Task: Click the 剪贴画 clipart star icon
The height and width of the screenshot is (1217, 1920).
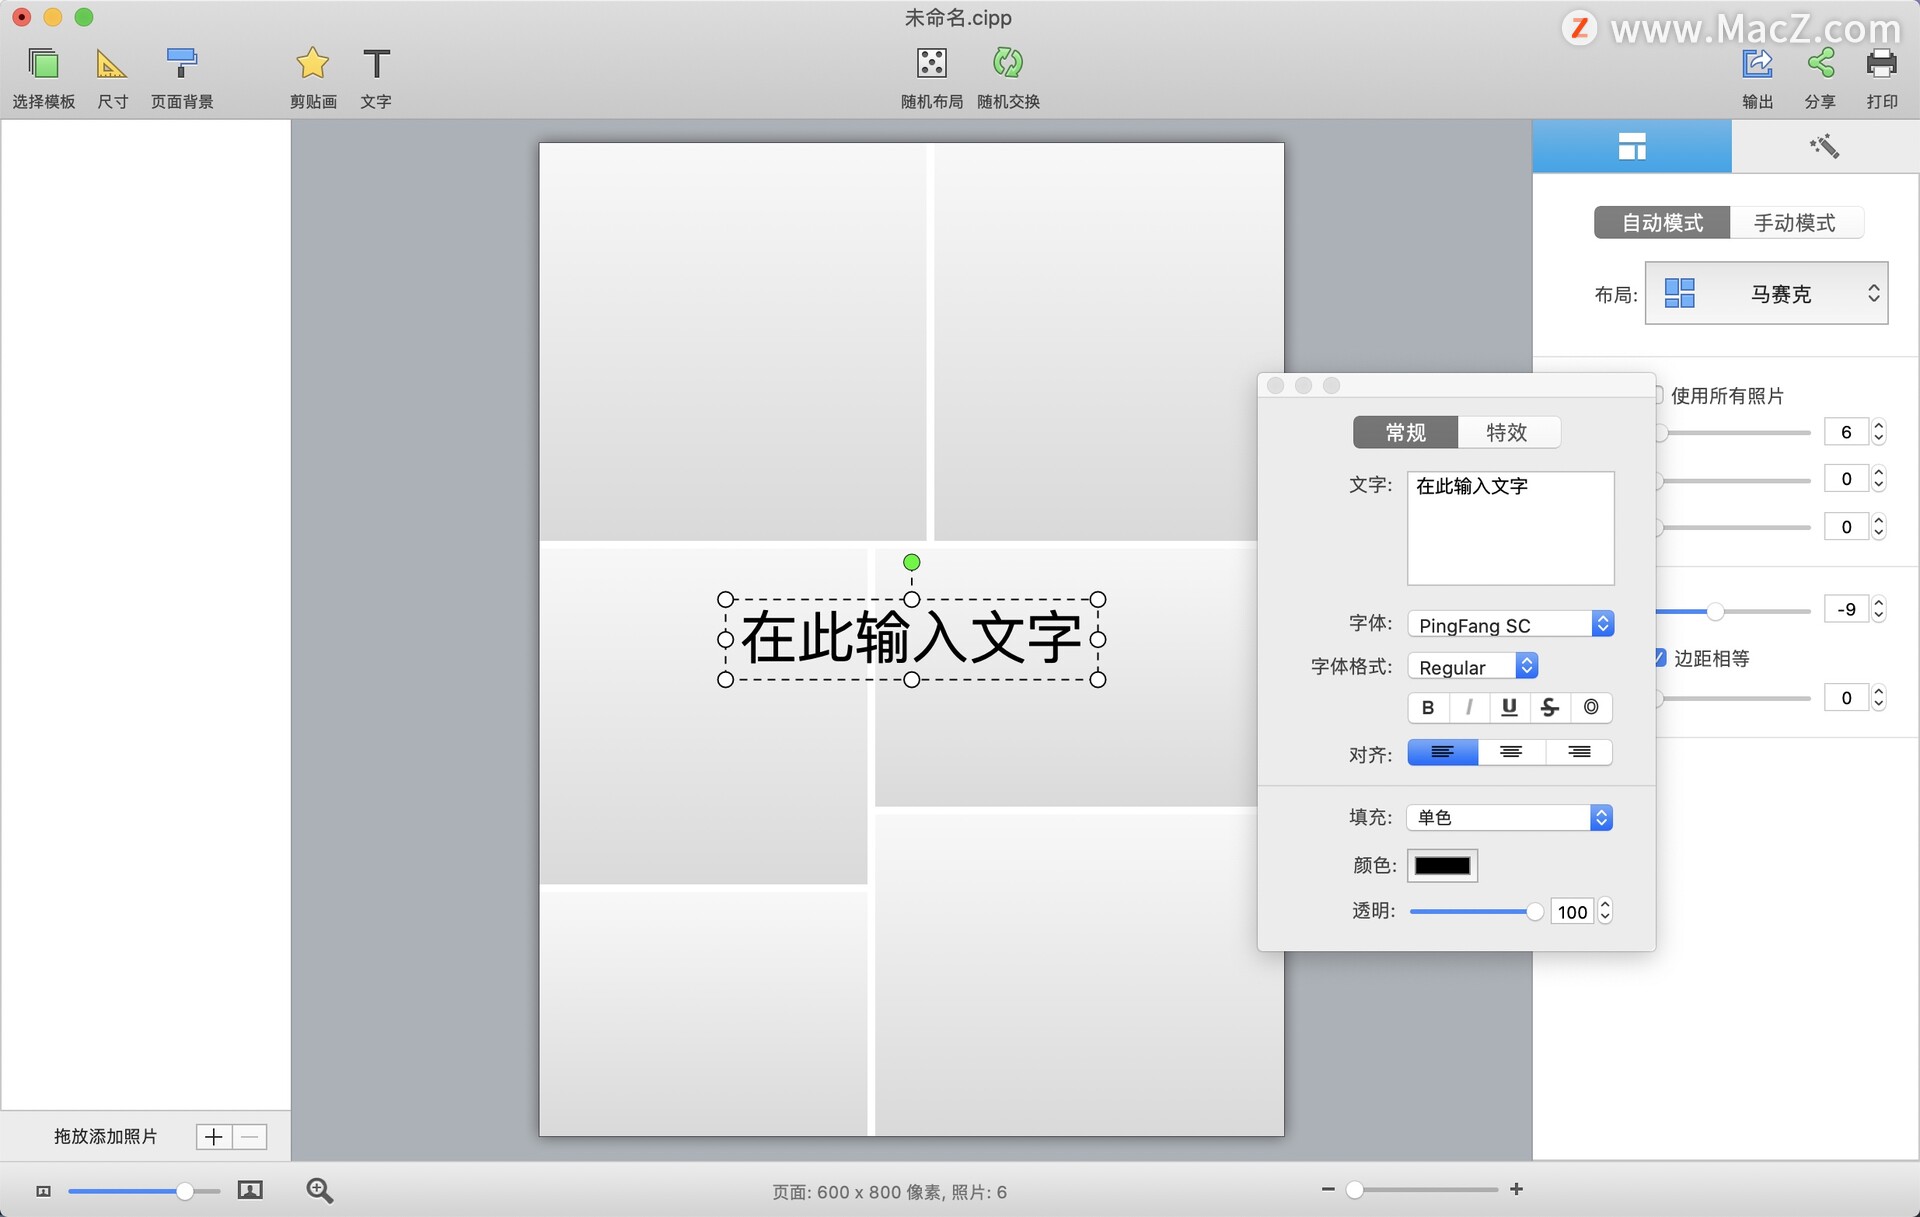Action: tap(313, 75)
